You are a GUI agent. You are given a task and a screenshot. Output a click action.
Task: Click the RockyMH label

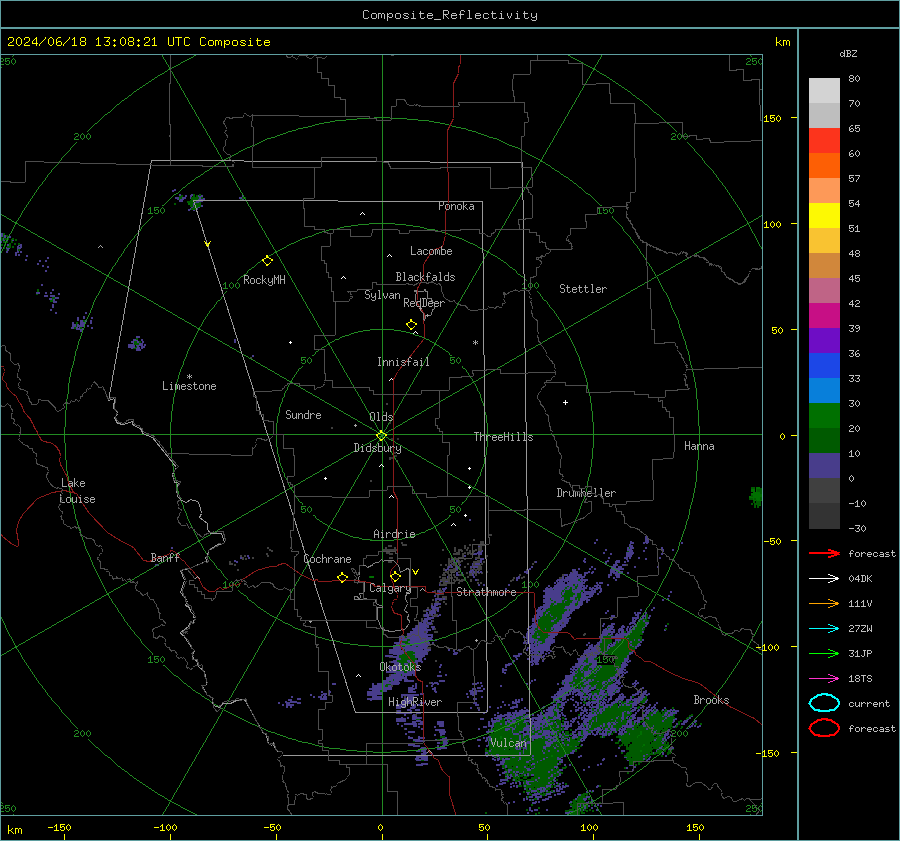tap(264, 280)
